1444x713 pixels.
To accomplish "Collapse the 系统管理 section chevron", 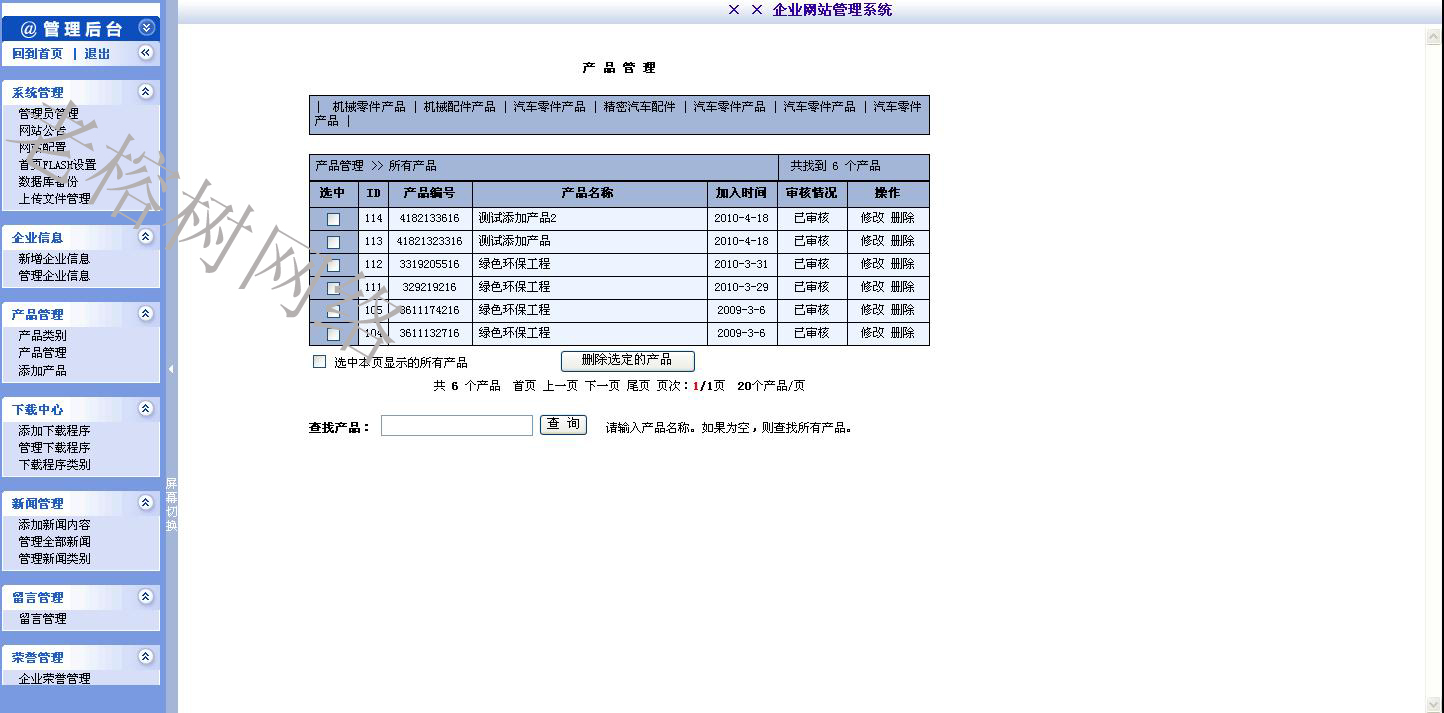I will point(146,91).
